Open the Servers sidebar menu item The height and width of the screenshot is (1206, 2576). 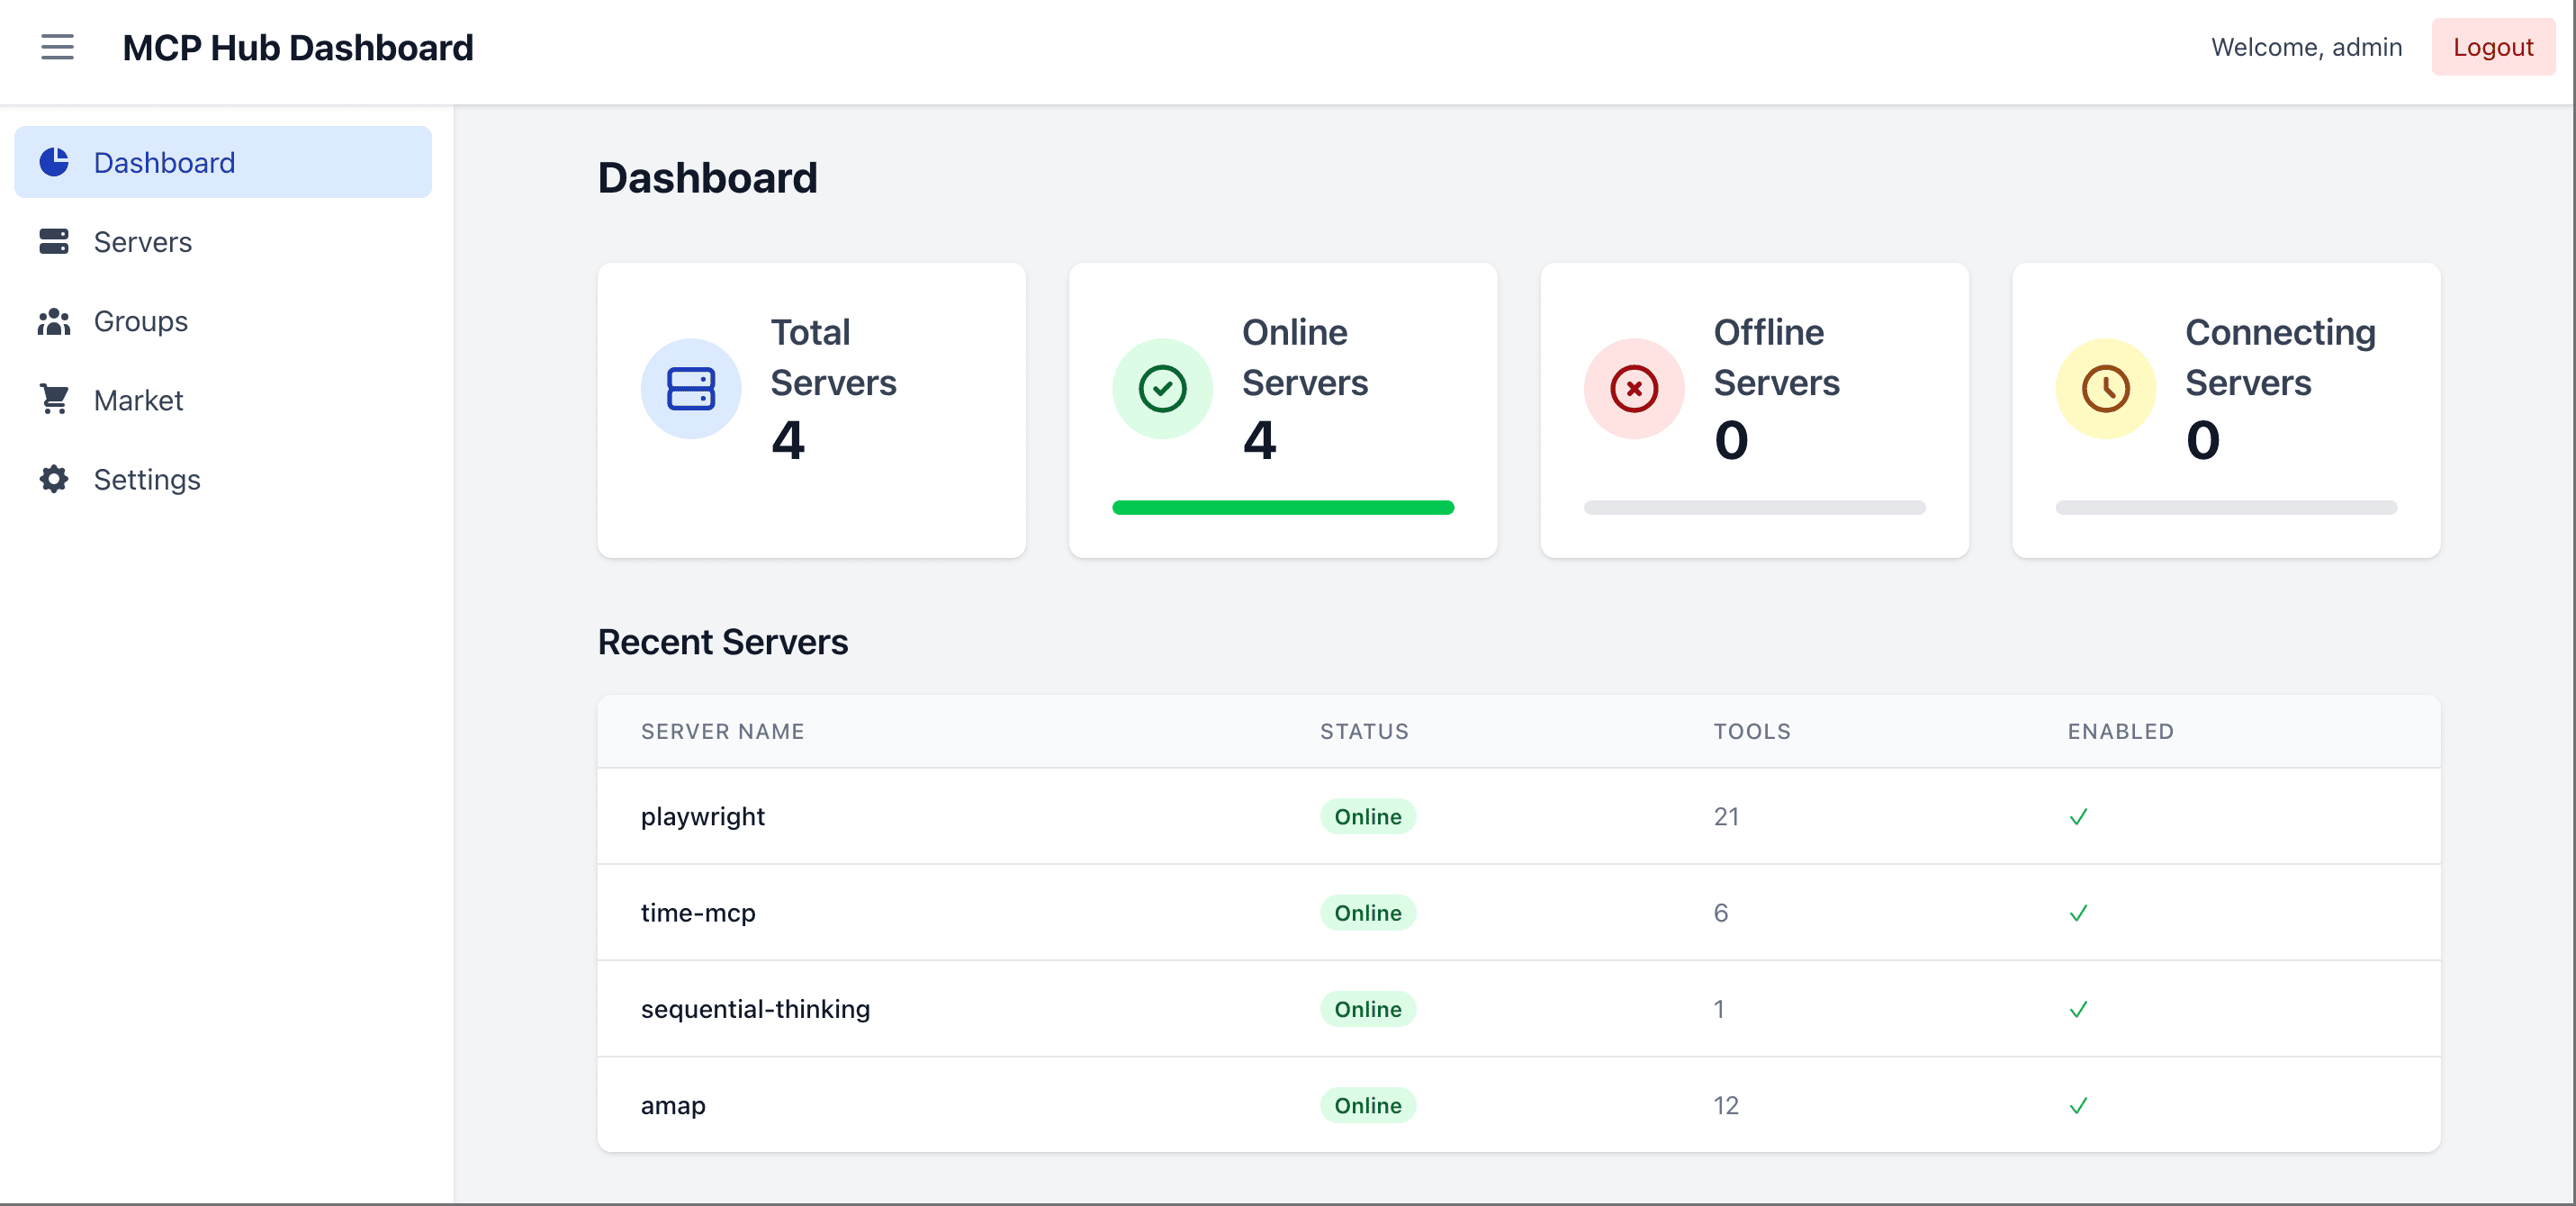[x=142, y=241]
